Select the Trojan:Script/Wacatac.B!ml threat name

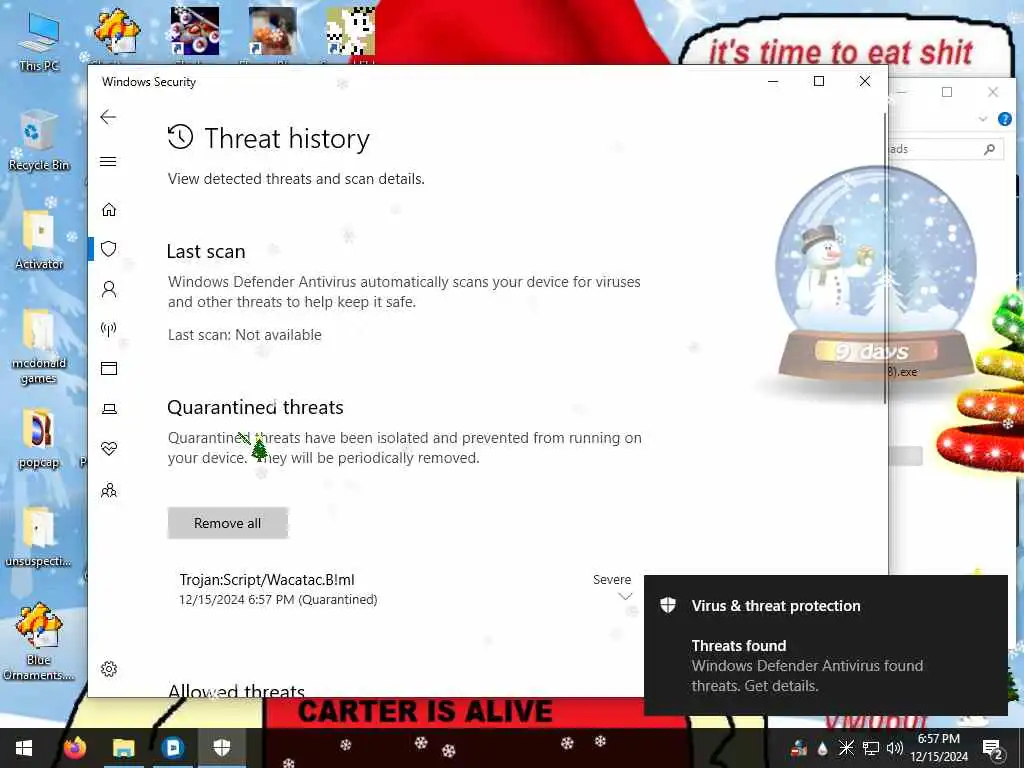click(x=267, y=579)
